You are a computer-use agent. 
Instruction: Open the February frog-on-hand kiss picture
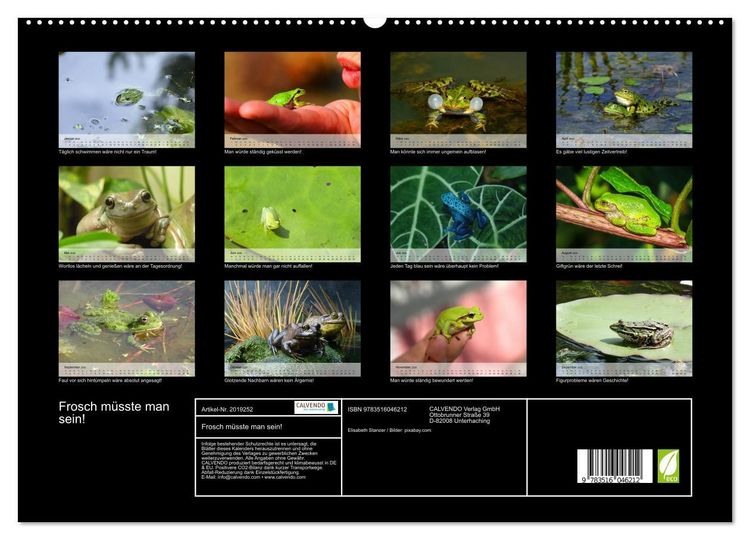click(x=292, y=99)
